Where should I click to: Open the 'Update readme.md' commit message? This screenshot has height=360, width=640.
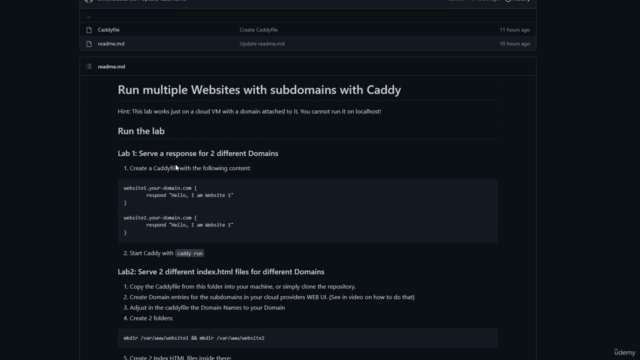pos(262,44)
